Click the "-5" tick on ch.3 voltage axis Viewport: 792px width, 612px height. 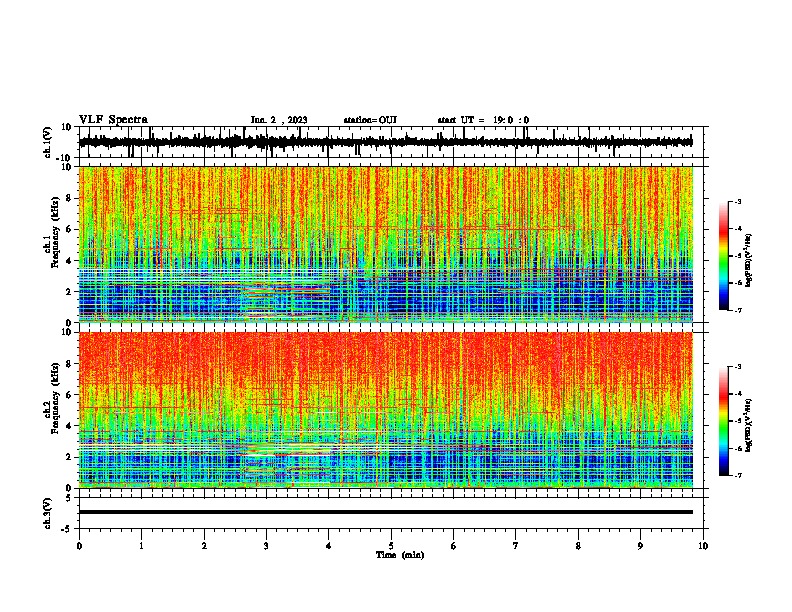coord(67,529)
